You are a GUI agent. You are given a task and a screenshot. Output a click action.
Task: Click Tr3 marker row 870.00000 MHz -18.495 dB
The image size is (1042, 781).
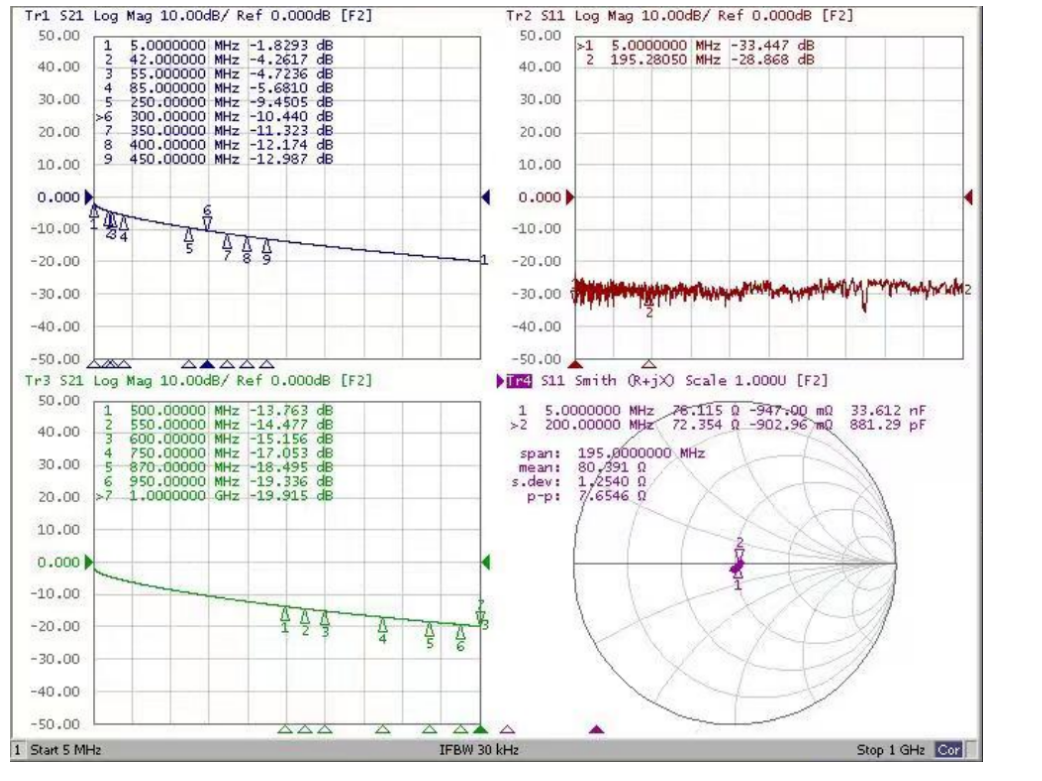[217, 467]
